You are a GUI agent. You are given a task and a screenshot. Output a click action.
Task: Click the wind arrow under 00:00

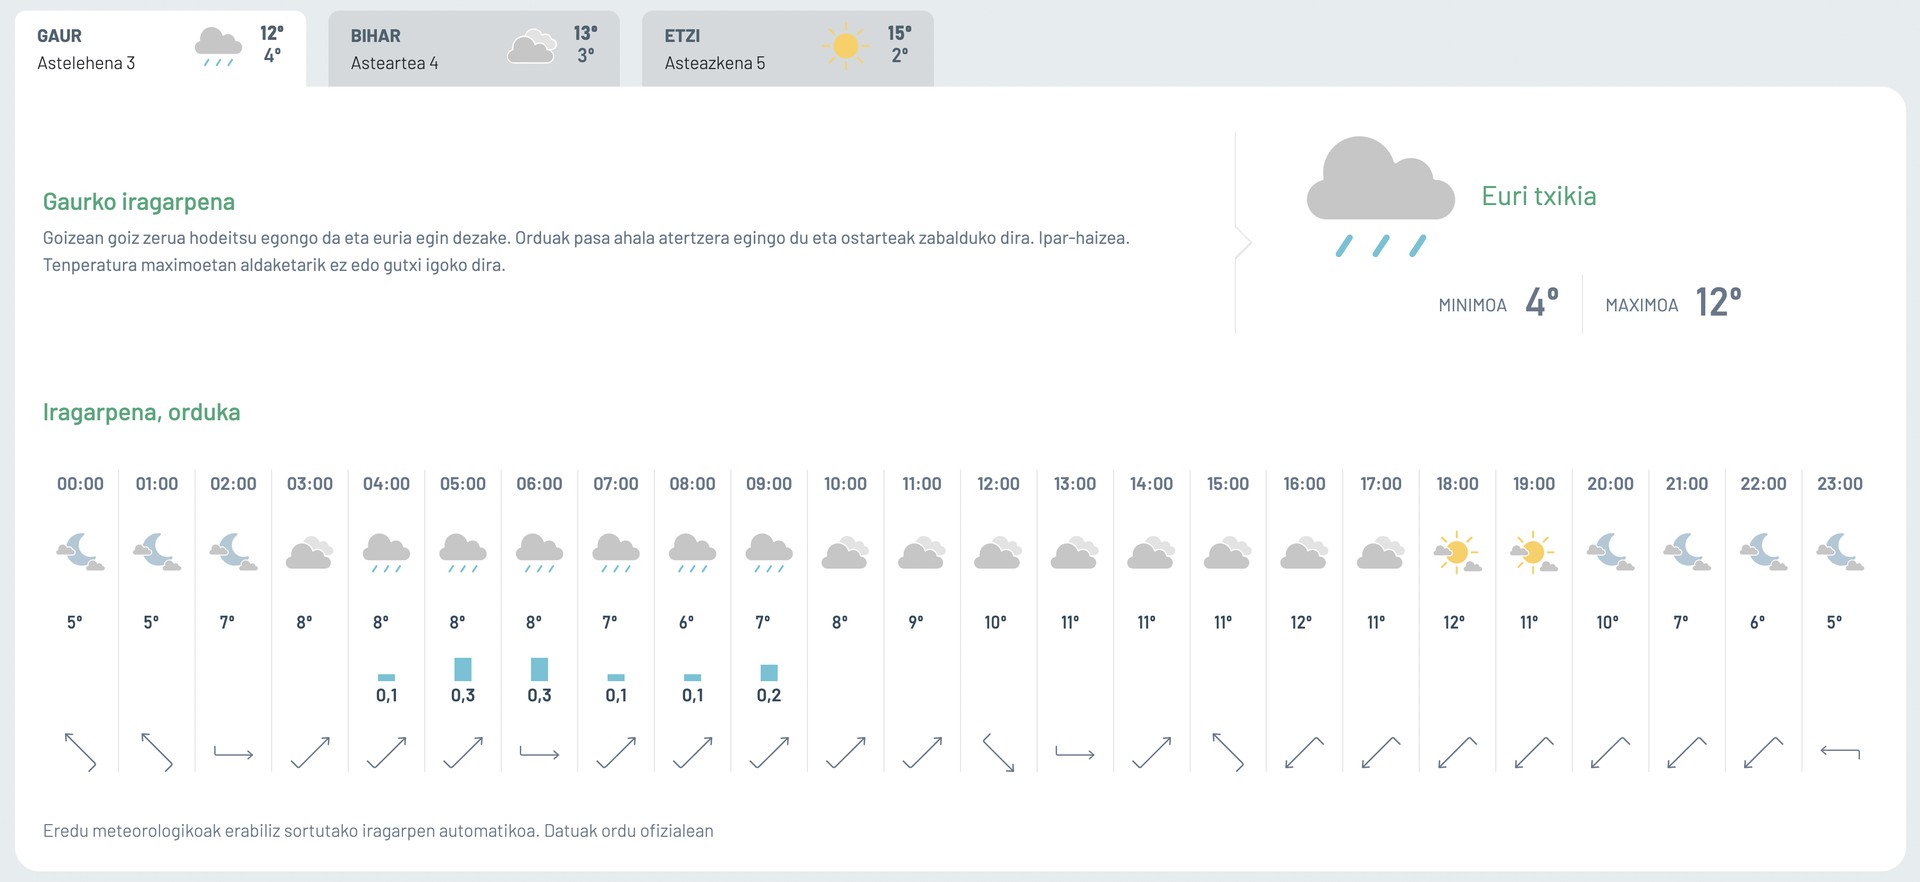point(80,752)
